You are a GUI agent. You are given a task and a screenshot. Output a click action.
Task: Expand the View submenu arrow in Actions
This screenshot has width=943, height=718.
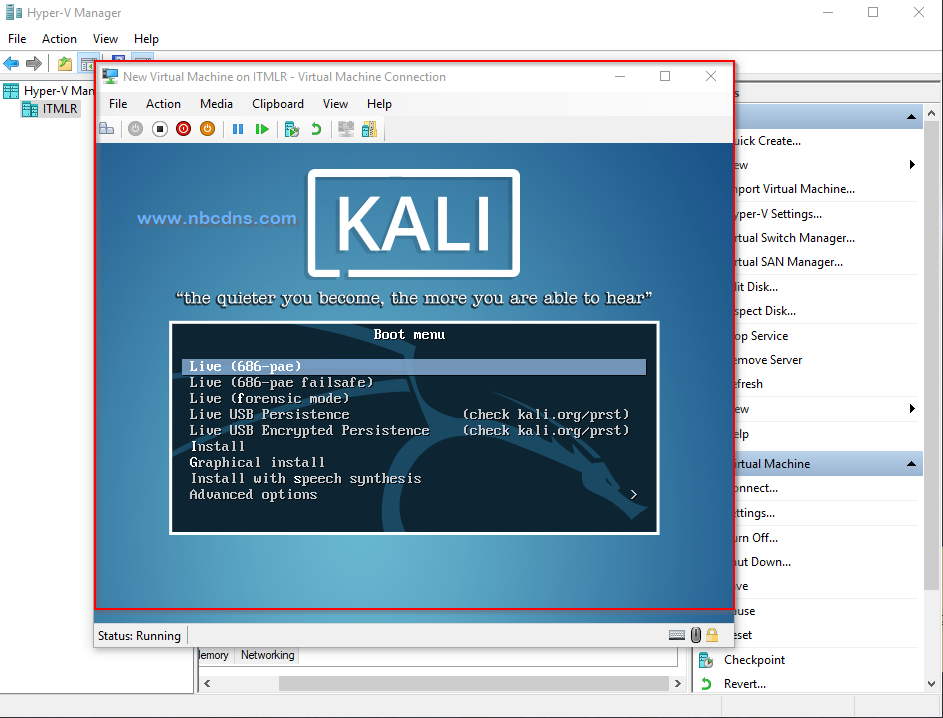912,409
